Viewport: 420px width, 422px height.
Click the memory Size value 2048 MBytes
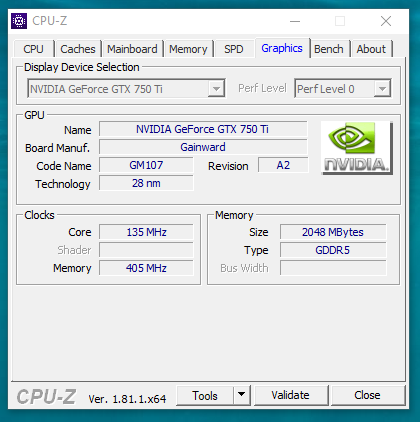click(x=333, y=232)
